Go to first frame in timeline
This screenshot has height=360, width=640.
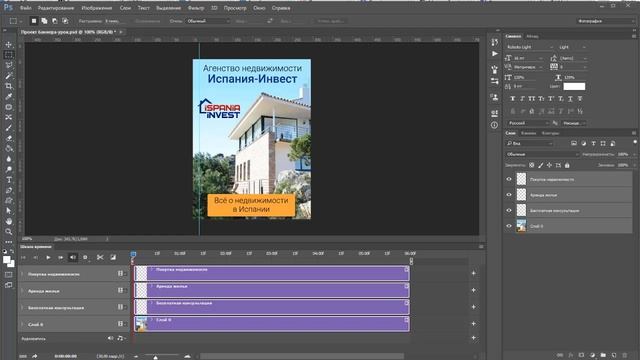pyautogui.click(x=23, y=257)
